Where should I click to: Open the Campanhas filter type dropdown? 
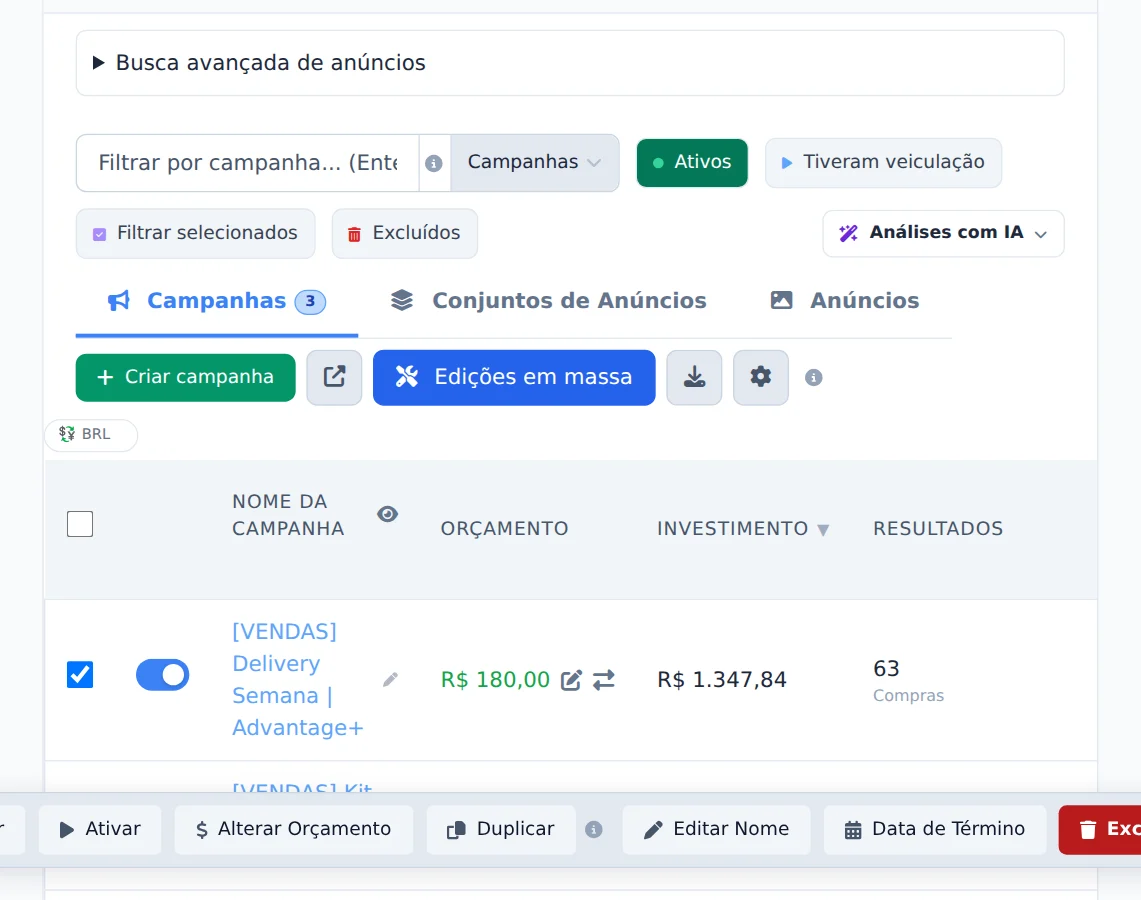[534, 162]
